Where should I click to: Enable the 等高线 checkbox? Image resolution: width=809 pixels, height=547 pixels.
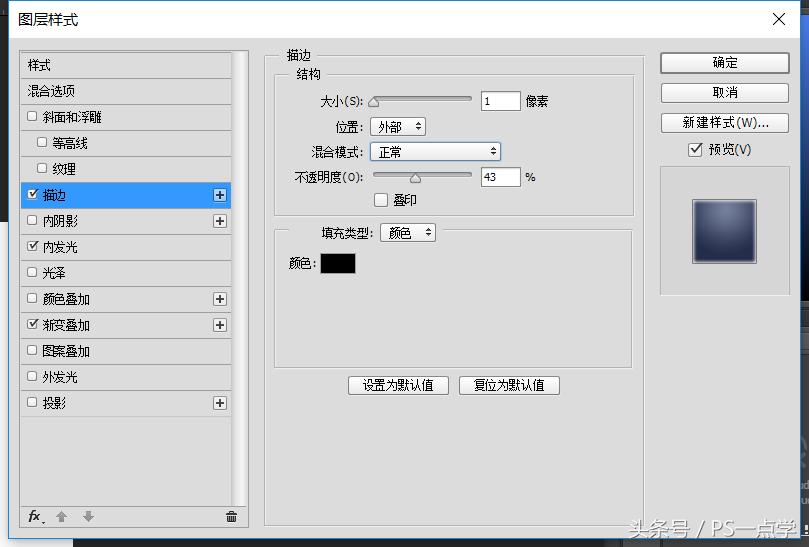point(42,142)
